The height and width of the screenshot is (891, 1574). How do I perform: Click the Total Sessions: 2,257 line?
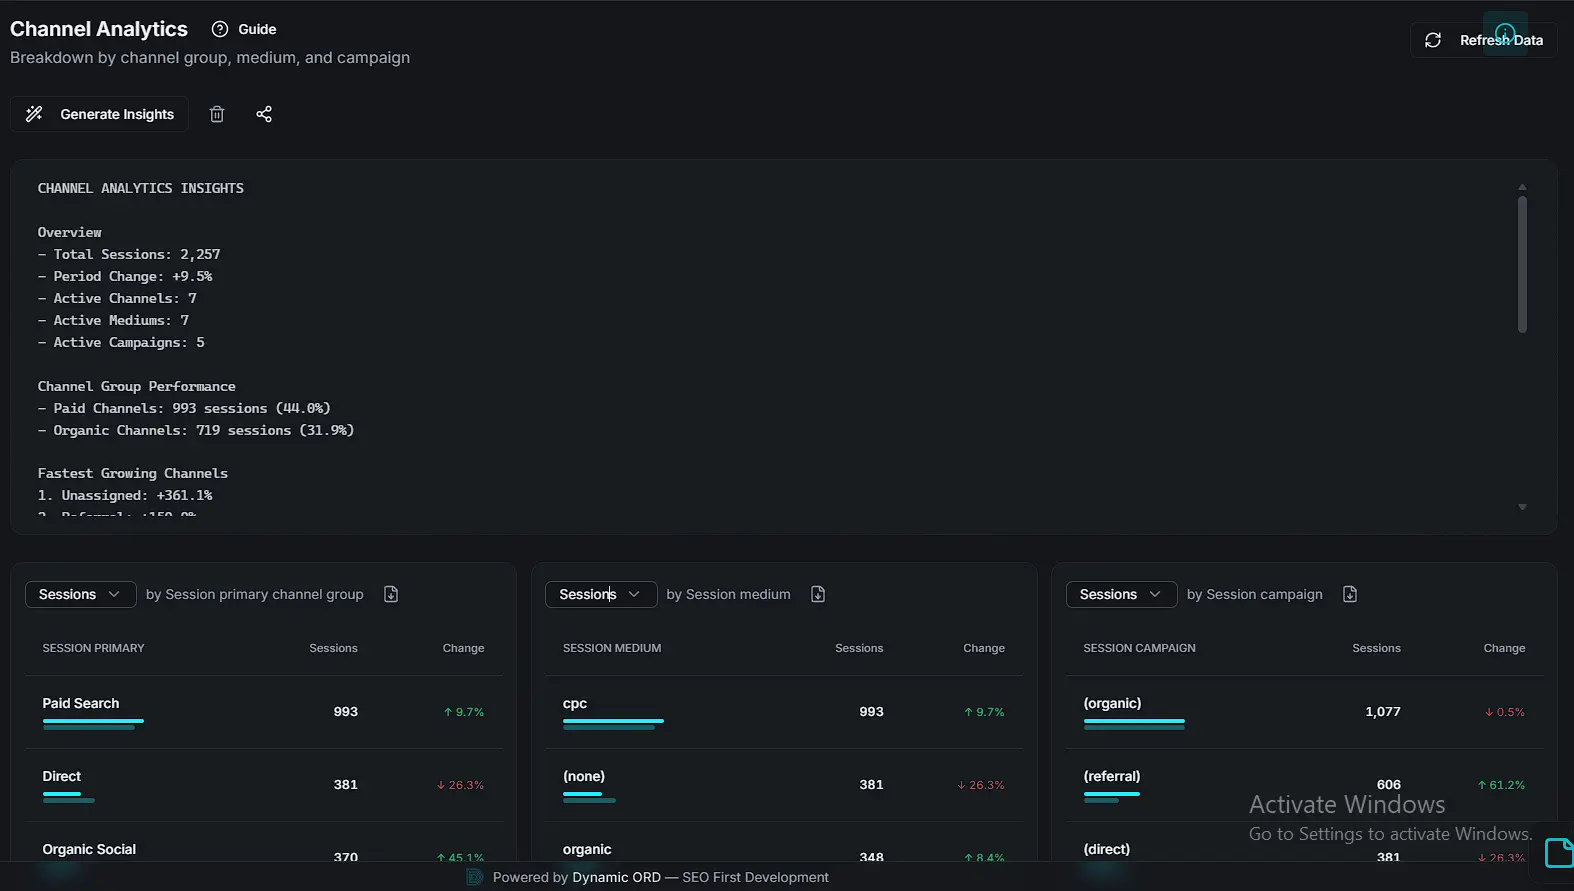pos(129,254)
